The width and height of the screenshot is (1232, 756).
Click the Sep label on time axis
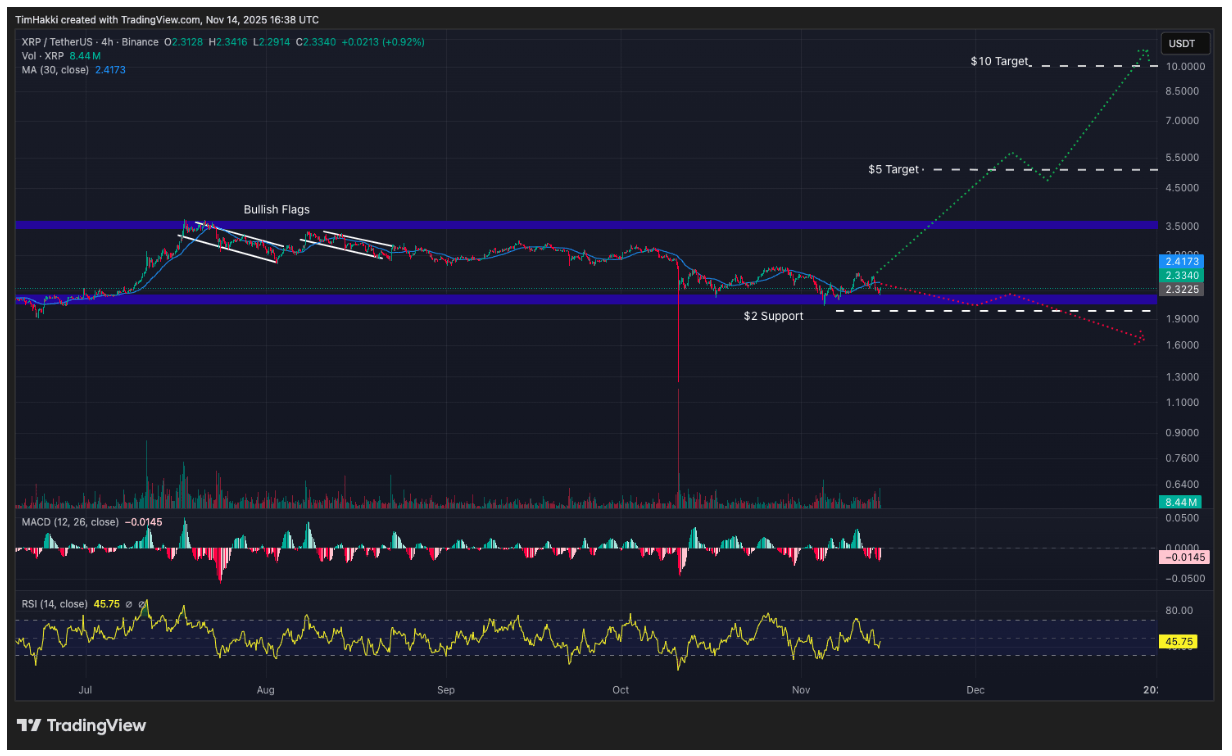click(x=446, y=690)
